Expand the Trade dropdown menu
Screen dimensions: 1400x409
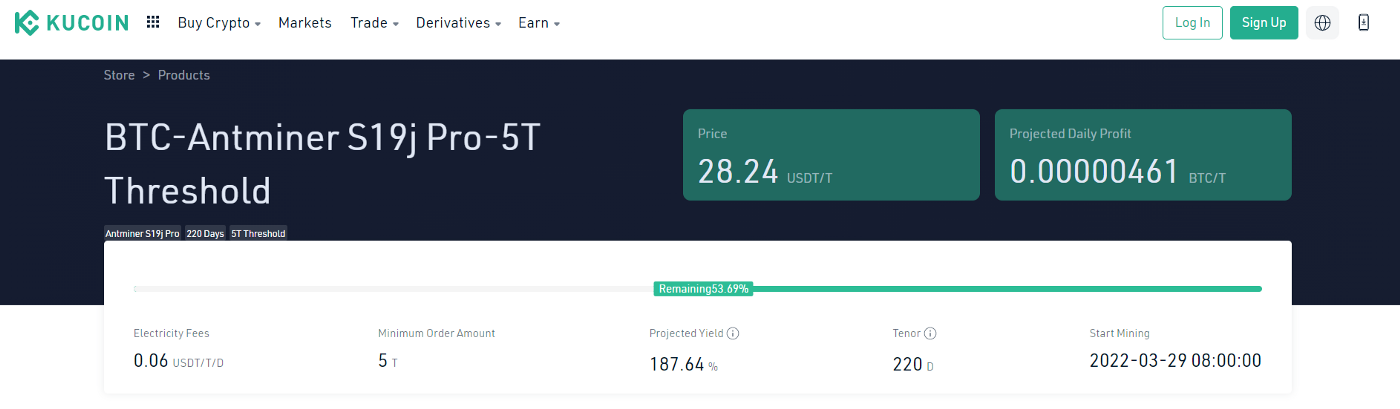[x=374, y=23]
